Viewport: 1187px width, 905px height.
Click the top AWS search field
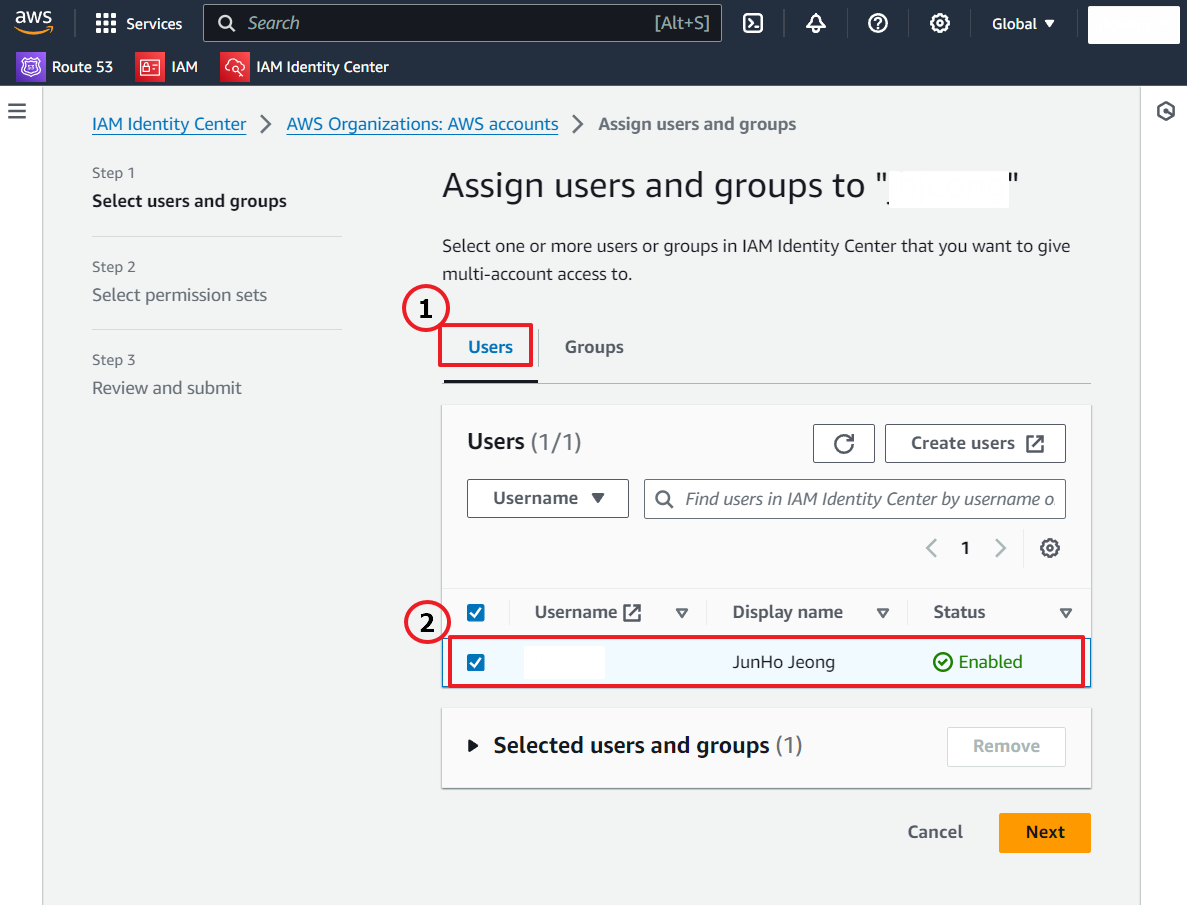point(463,23)
